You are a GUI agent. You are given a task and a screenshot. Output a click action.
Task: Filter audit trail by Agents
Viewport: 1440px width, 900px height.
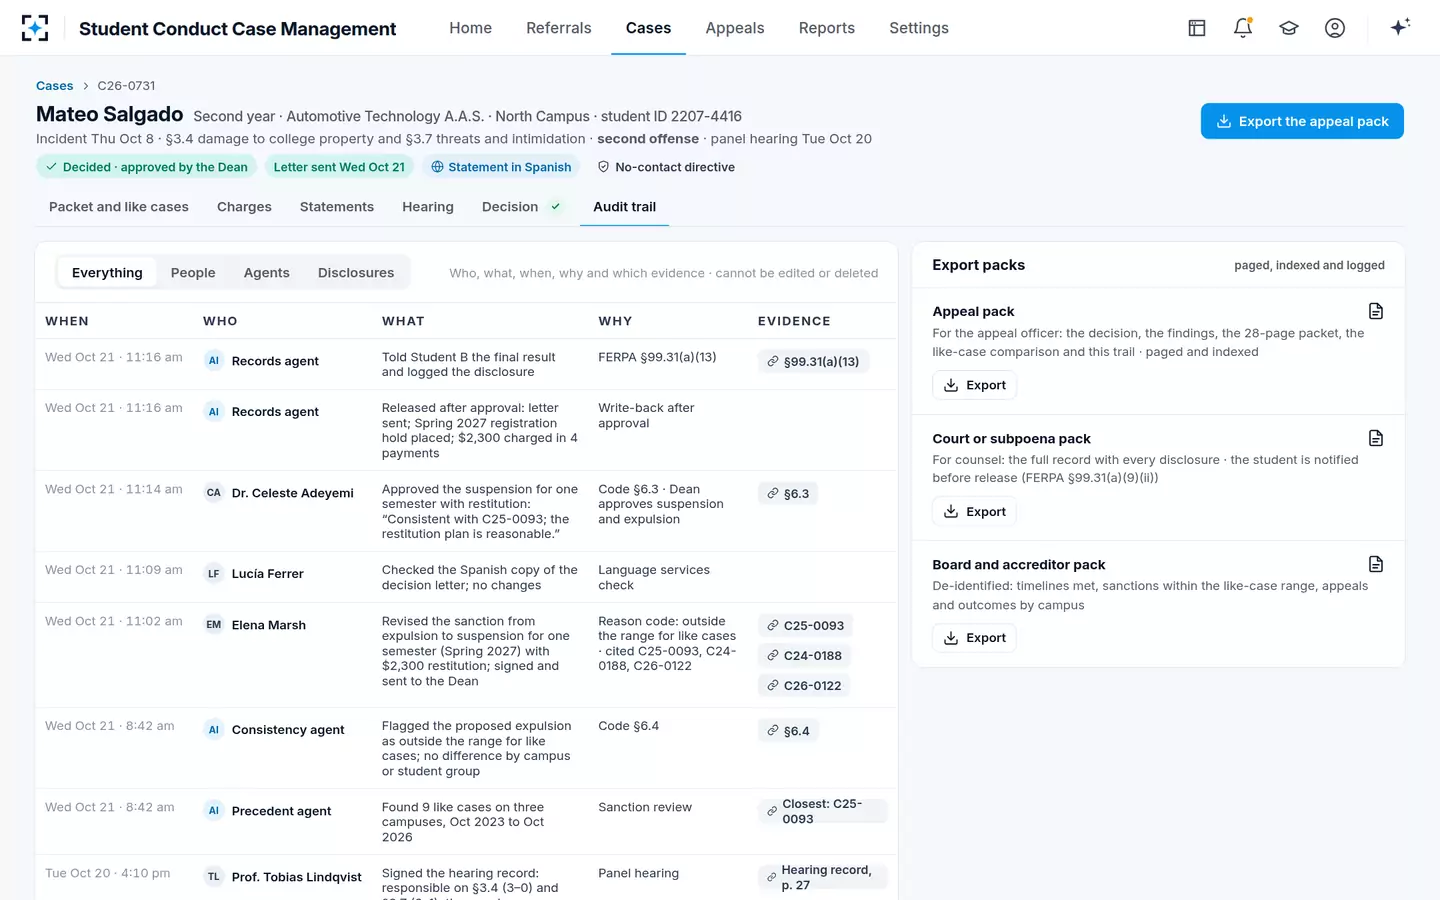click(x=266, y=273)
